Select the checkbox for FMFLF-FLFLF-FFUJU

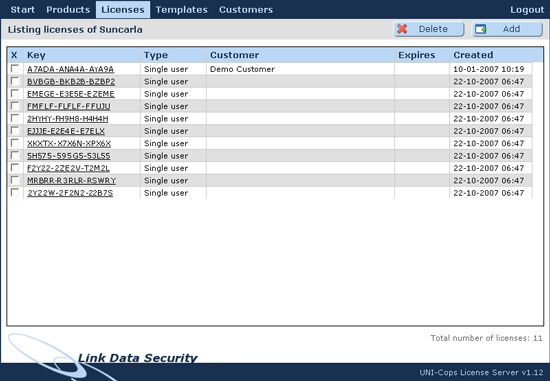(15, 106)
